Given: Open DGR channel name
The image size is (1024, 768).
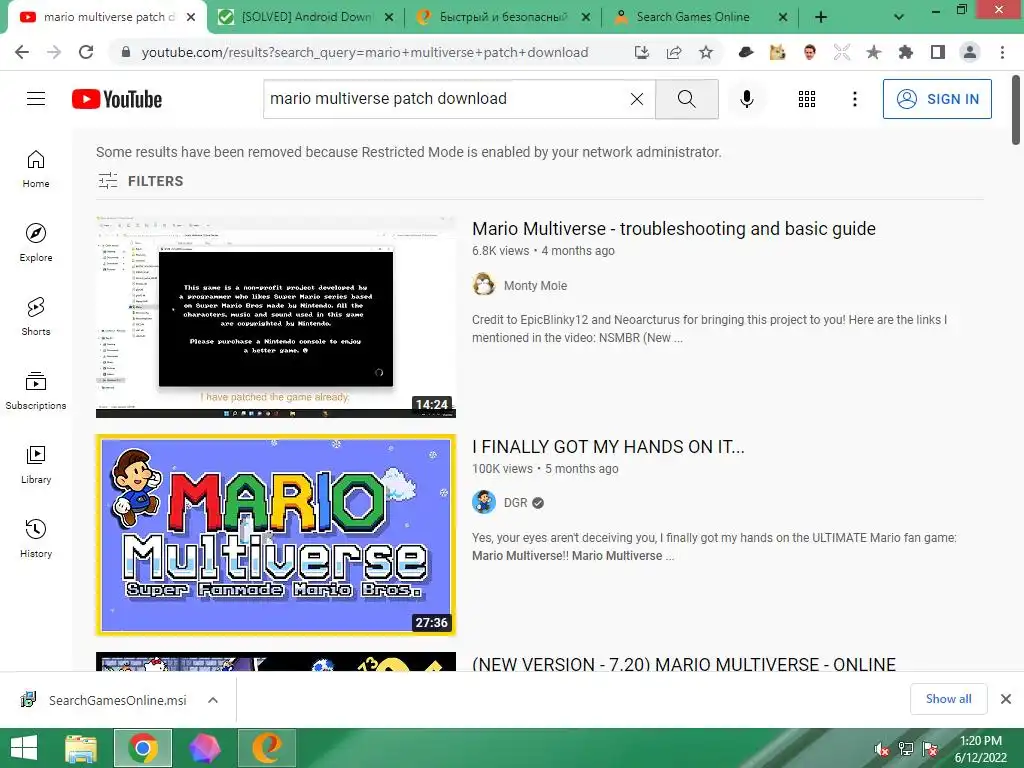Looking at the screenshot, I should 515,503.
